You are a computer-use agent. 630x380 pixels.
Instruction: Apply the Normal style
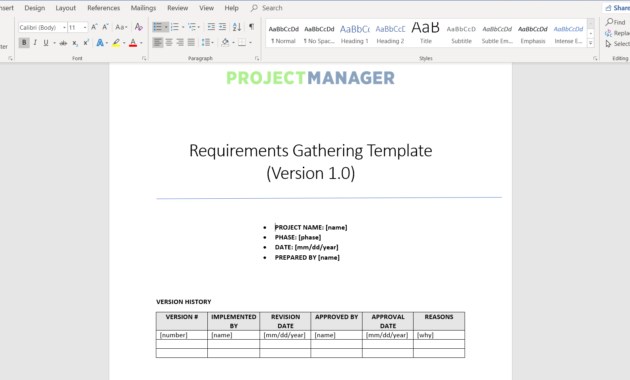click(283, 34)
